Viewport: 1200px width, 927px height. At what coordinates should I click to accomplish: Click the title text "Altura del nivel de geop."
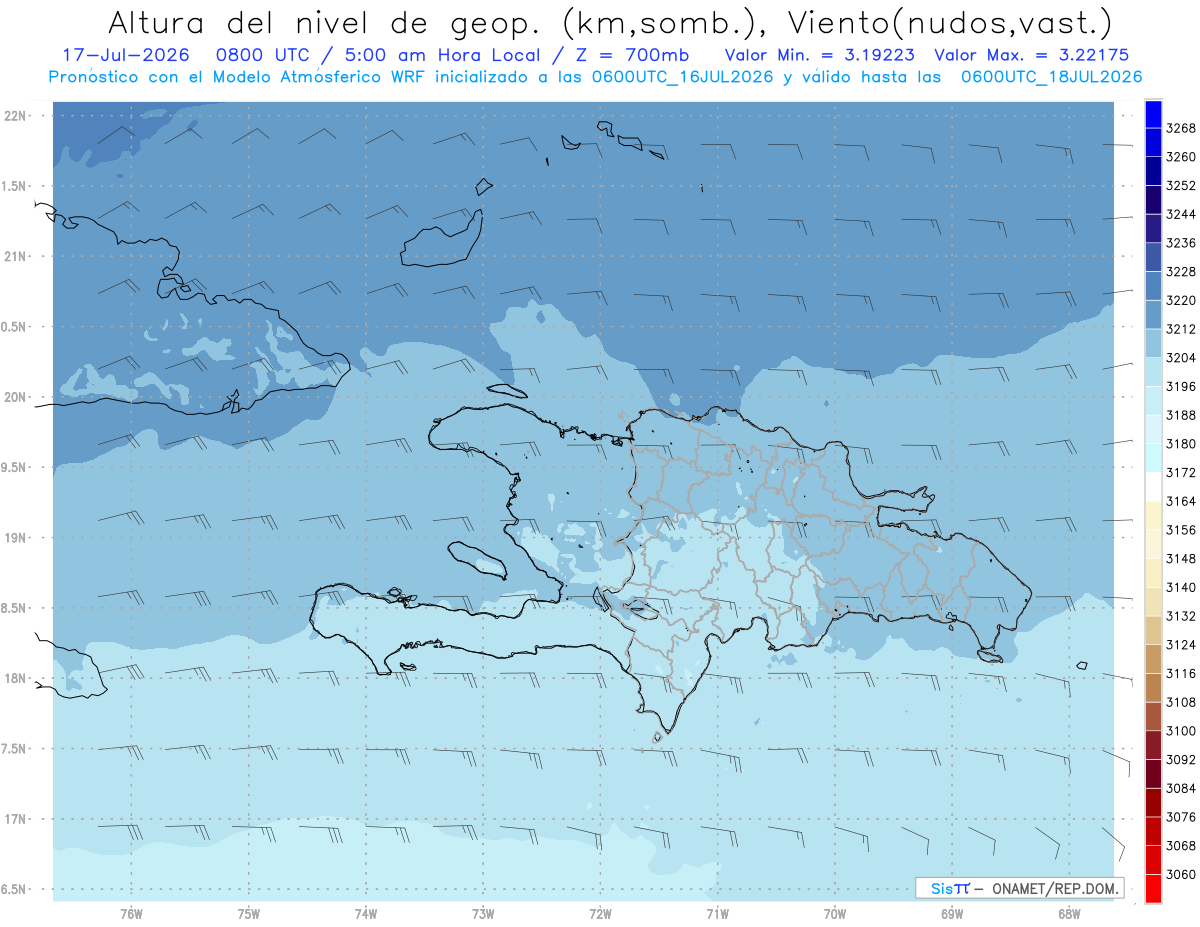322,22
